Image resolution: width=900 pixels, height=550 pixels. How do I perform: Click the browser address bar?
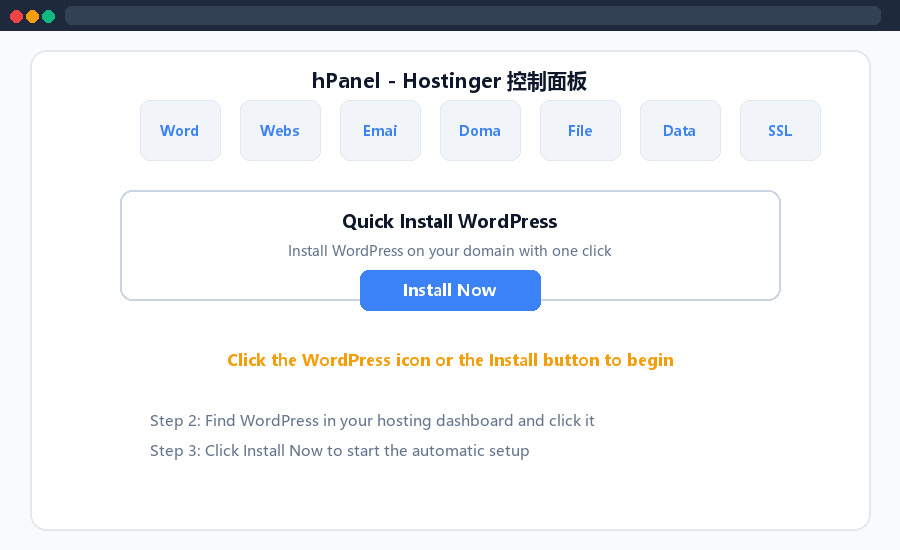[x=472, y=16]
